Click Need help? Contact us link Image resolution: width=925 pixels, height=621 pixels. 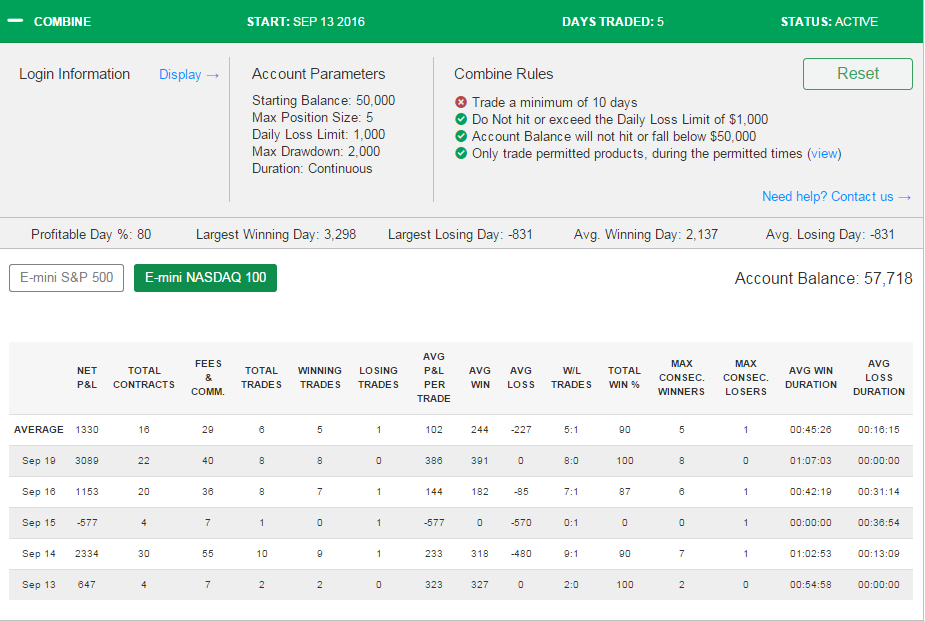click(x=837, y=196)
